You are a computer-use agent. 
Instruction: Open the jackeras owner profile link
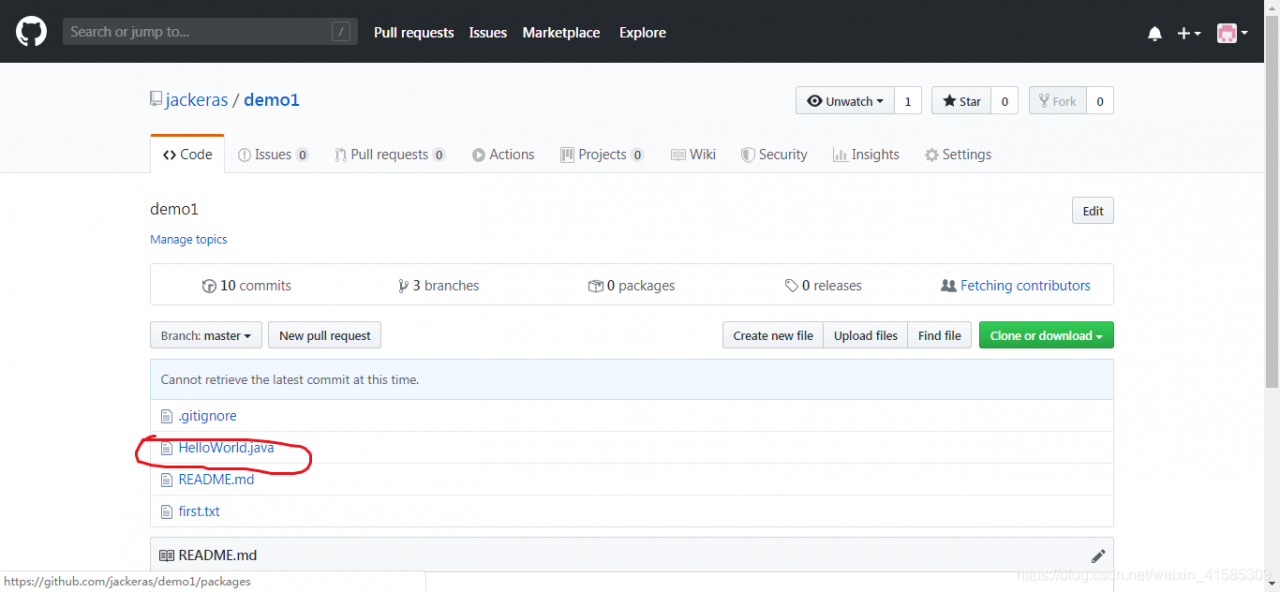click(x=197, y=100)
